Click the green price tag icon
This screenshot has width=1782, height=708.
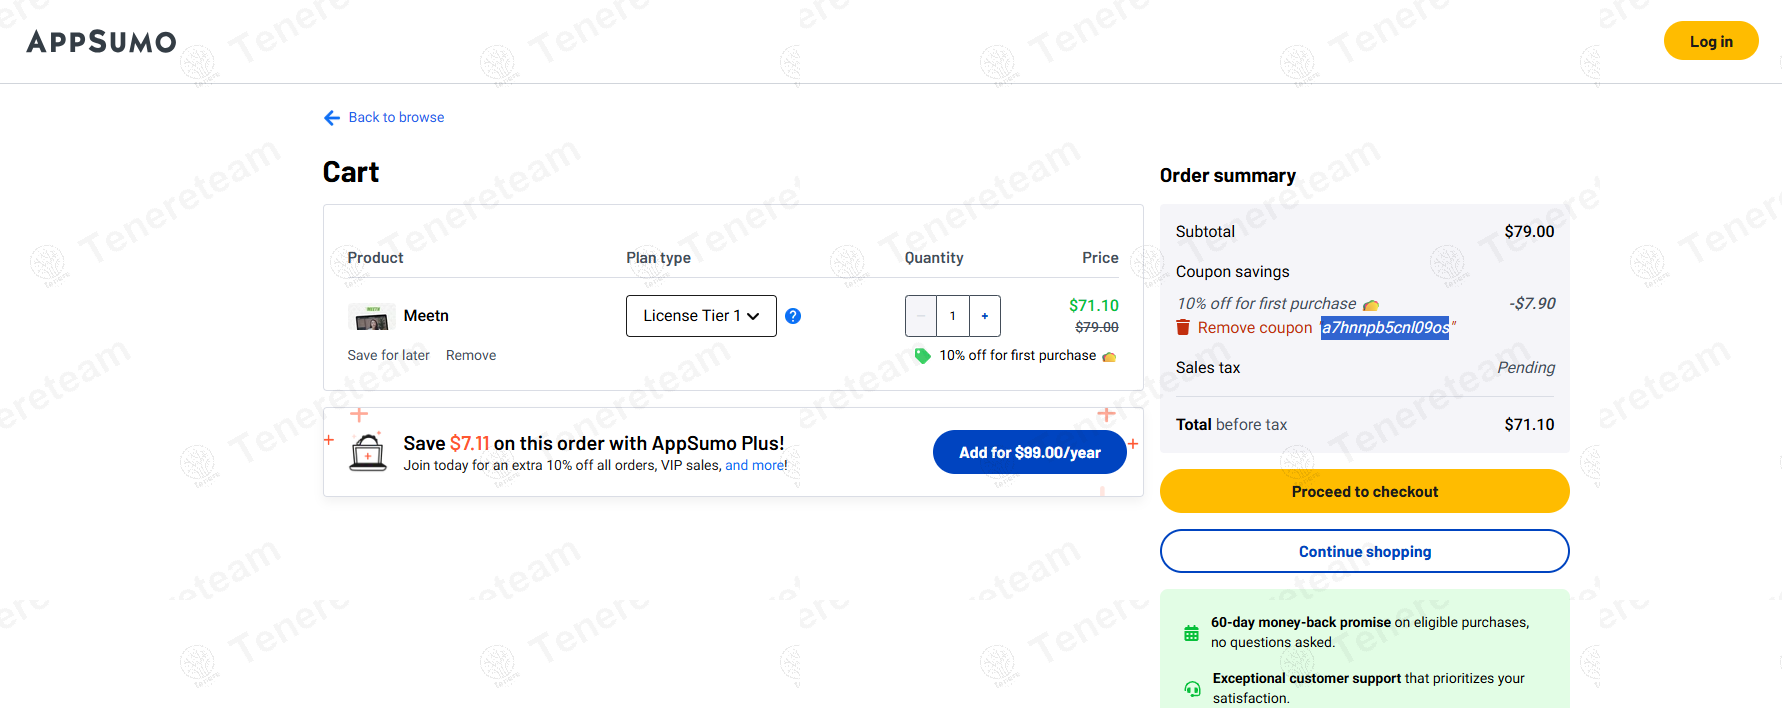pos(922,356)
